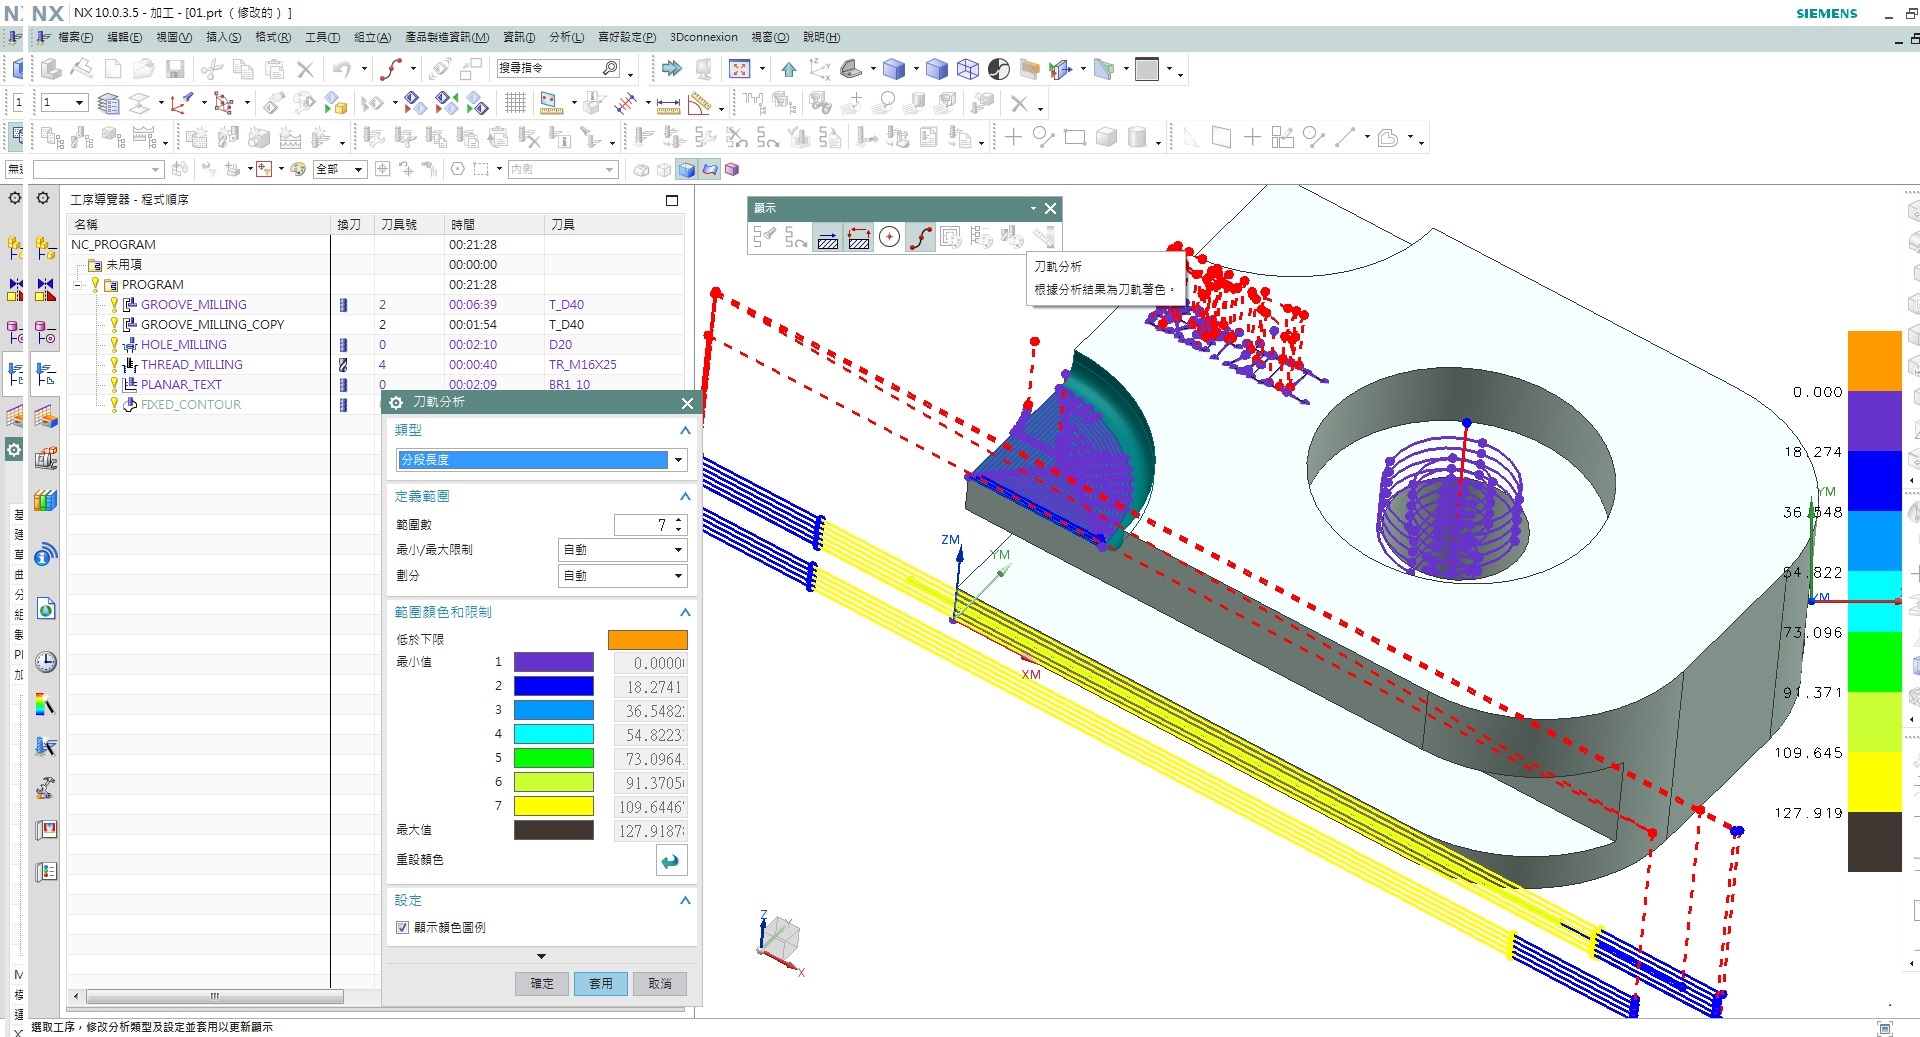
Task: Click the grid display icon
Action: pyautogui.click(x=515, y=103)
